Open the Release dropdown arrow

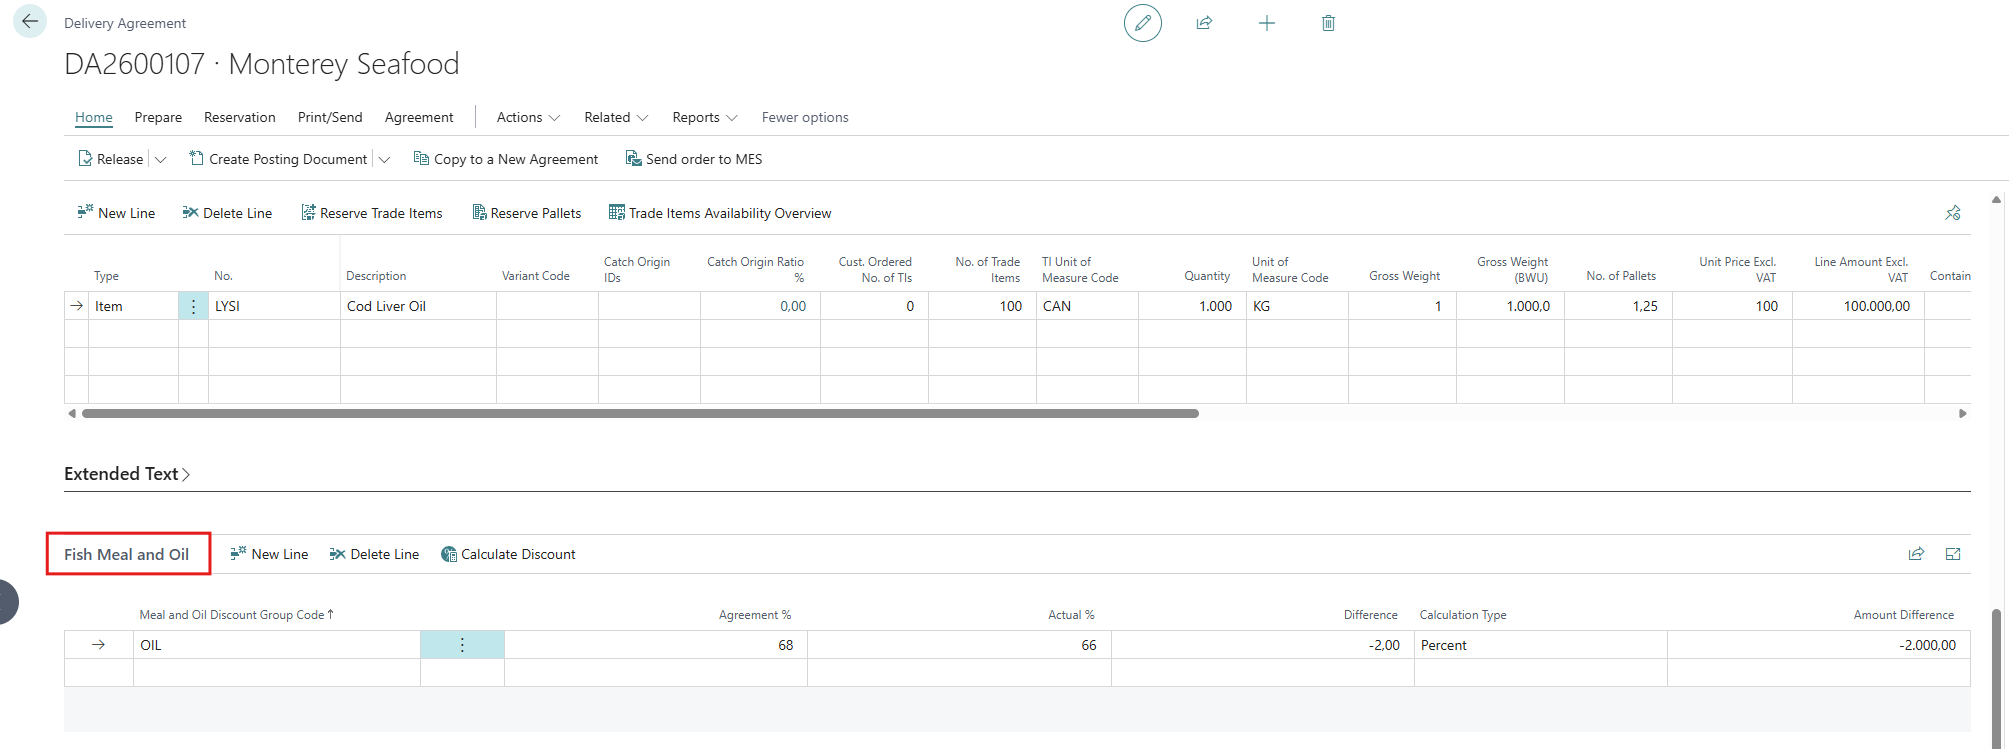160,159
